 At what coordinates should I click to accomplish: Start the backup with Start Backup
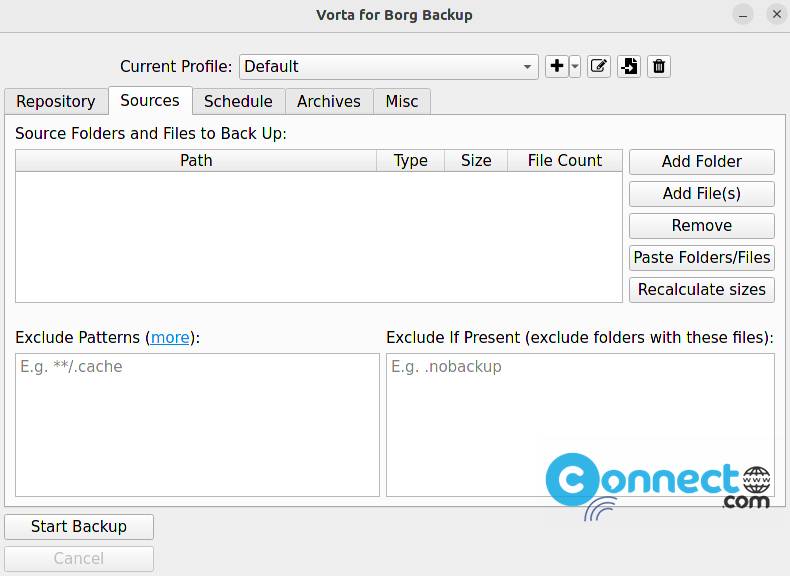[79, 527]
